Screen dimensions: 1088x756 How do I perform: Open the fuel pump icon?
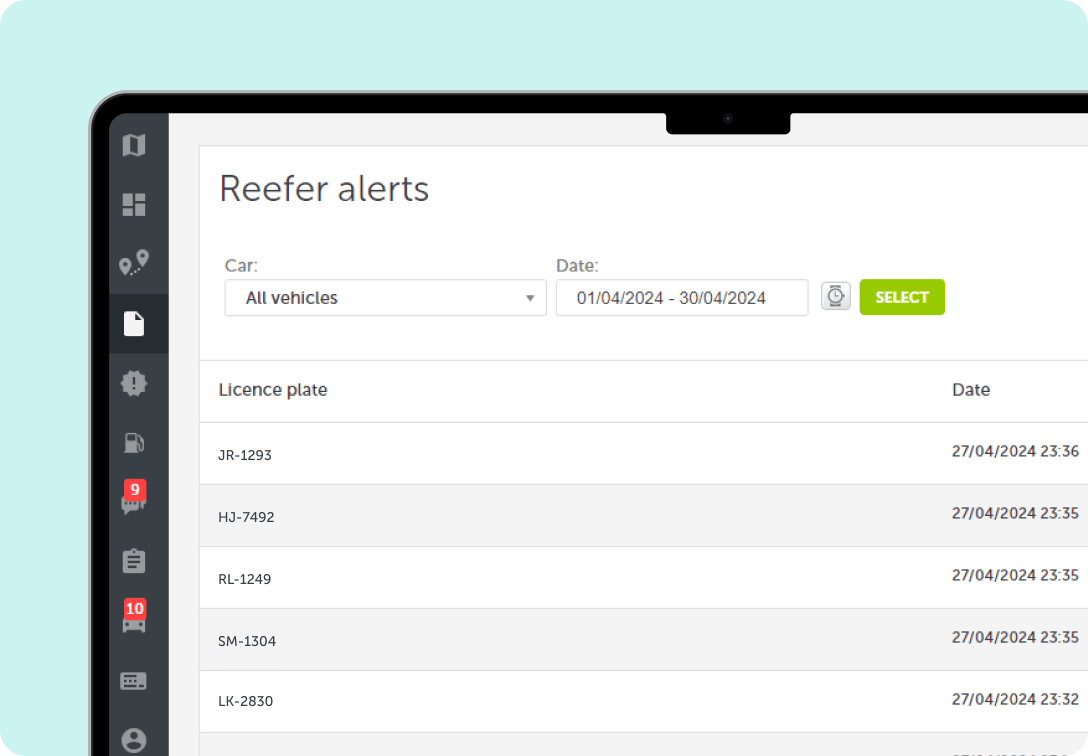(134, 443)
